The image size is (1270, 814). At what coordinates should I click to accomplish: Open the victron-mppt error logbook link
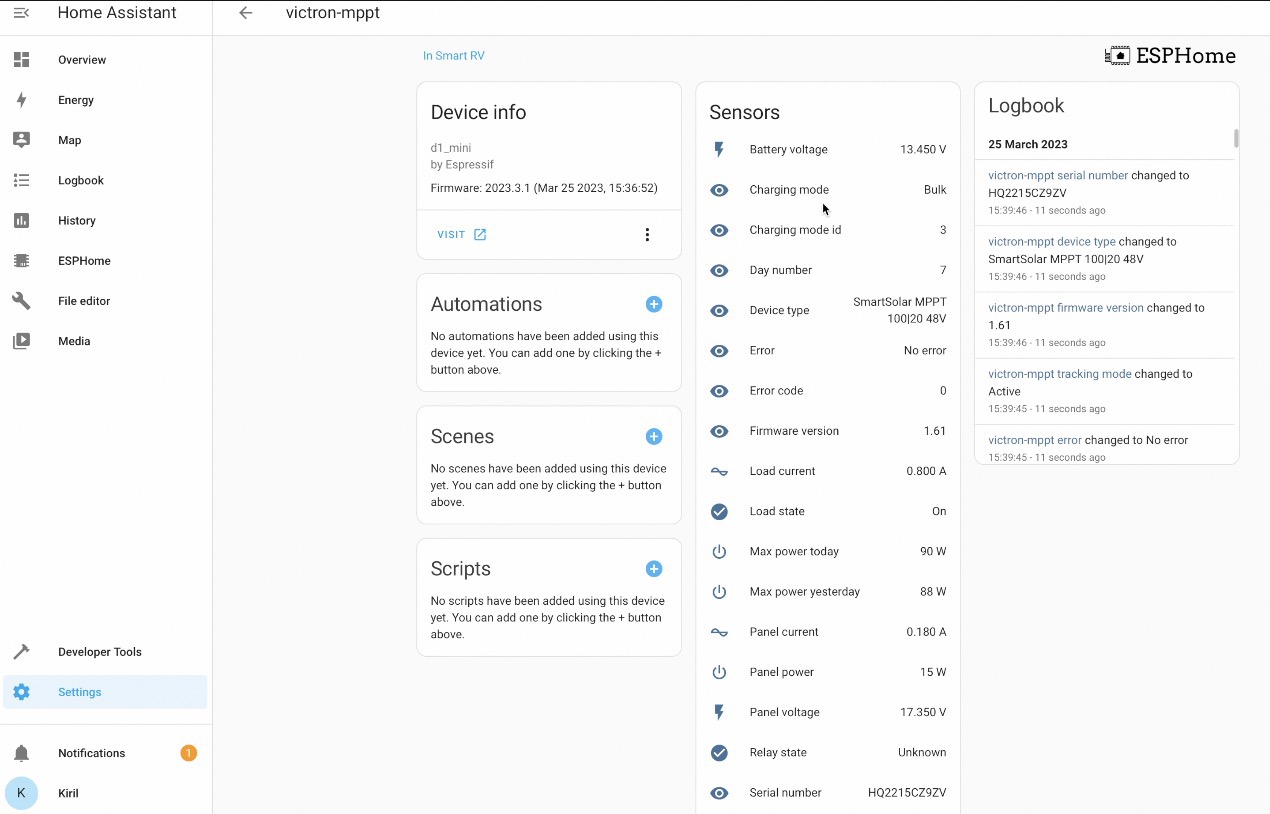(x=1035, y=440)
